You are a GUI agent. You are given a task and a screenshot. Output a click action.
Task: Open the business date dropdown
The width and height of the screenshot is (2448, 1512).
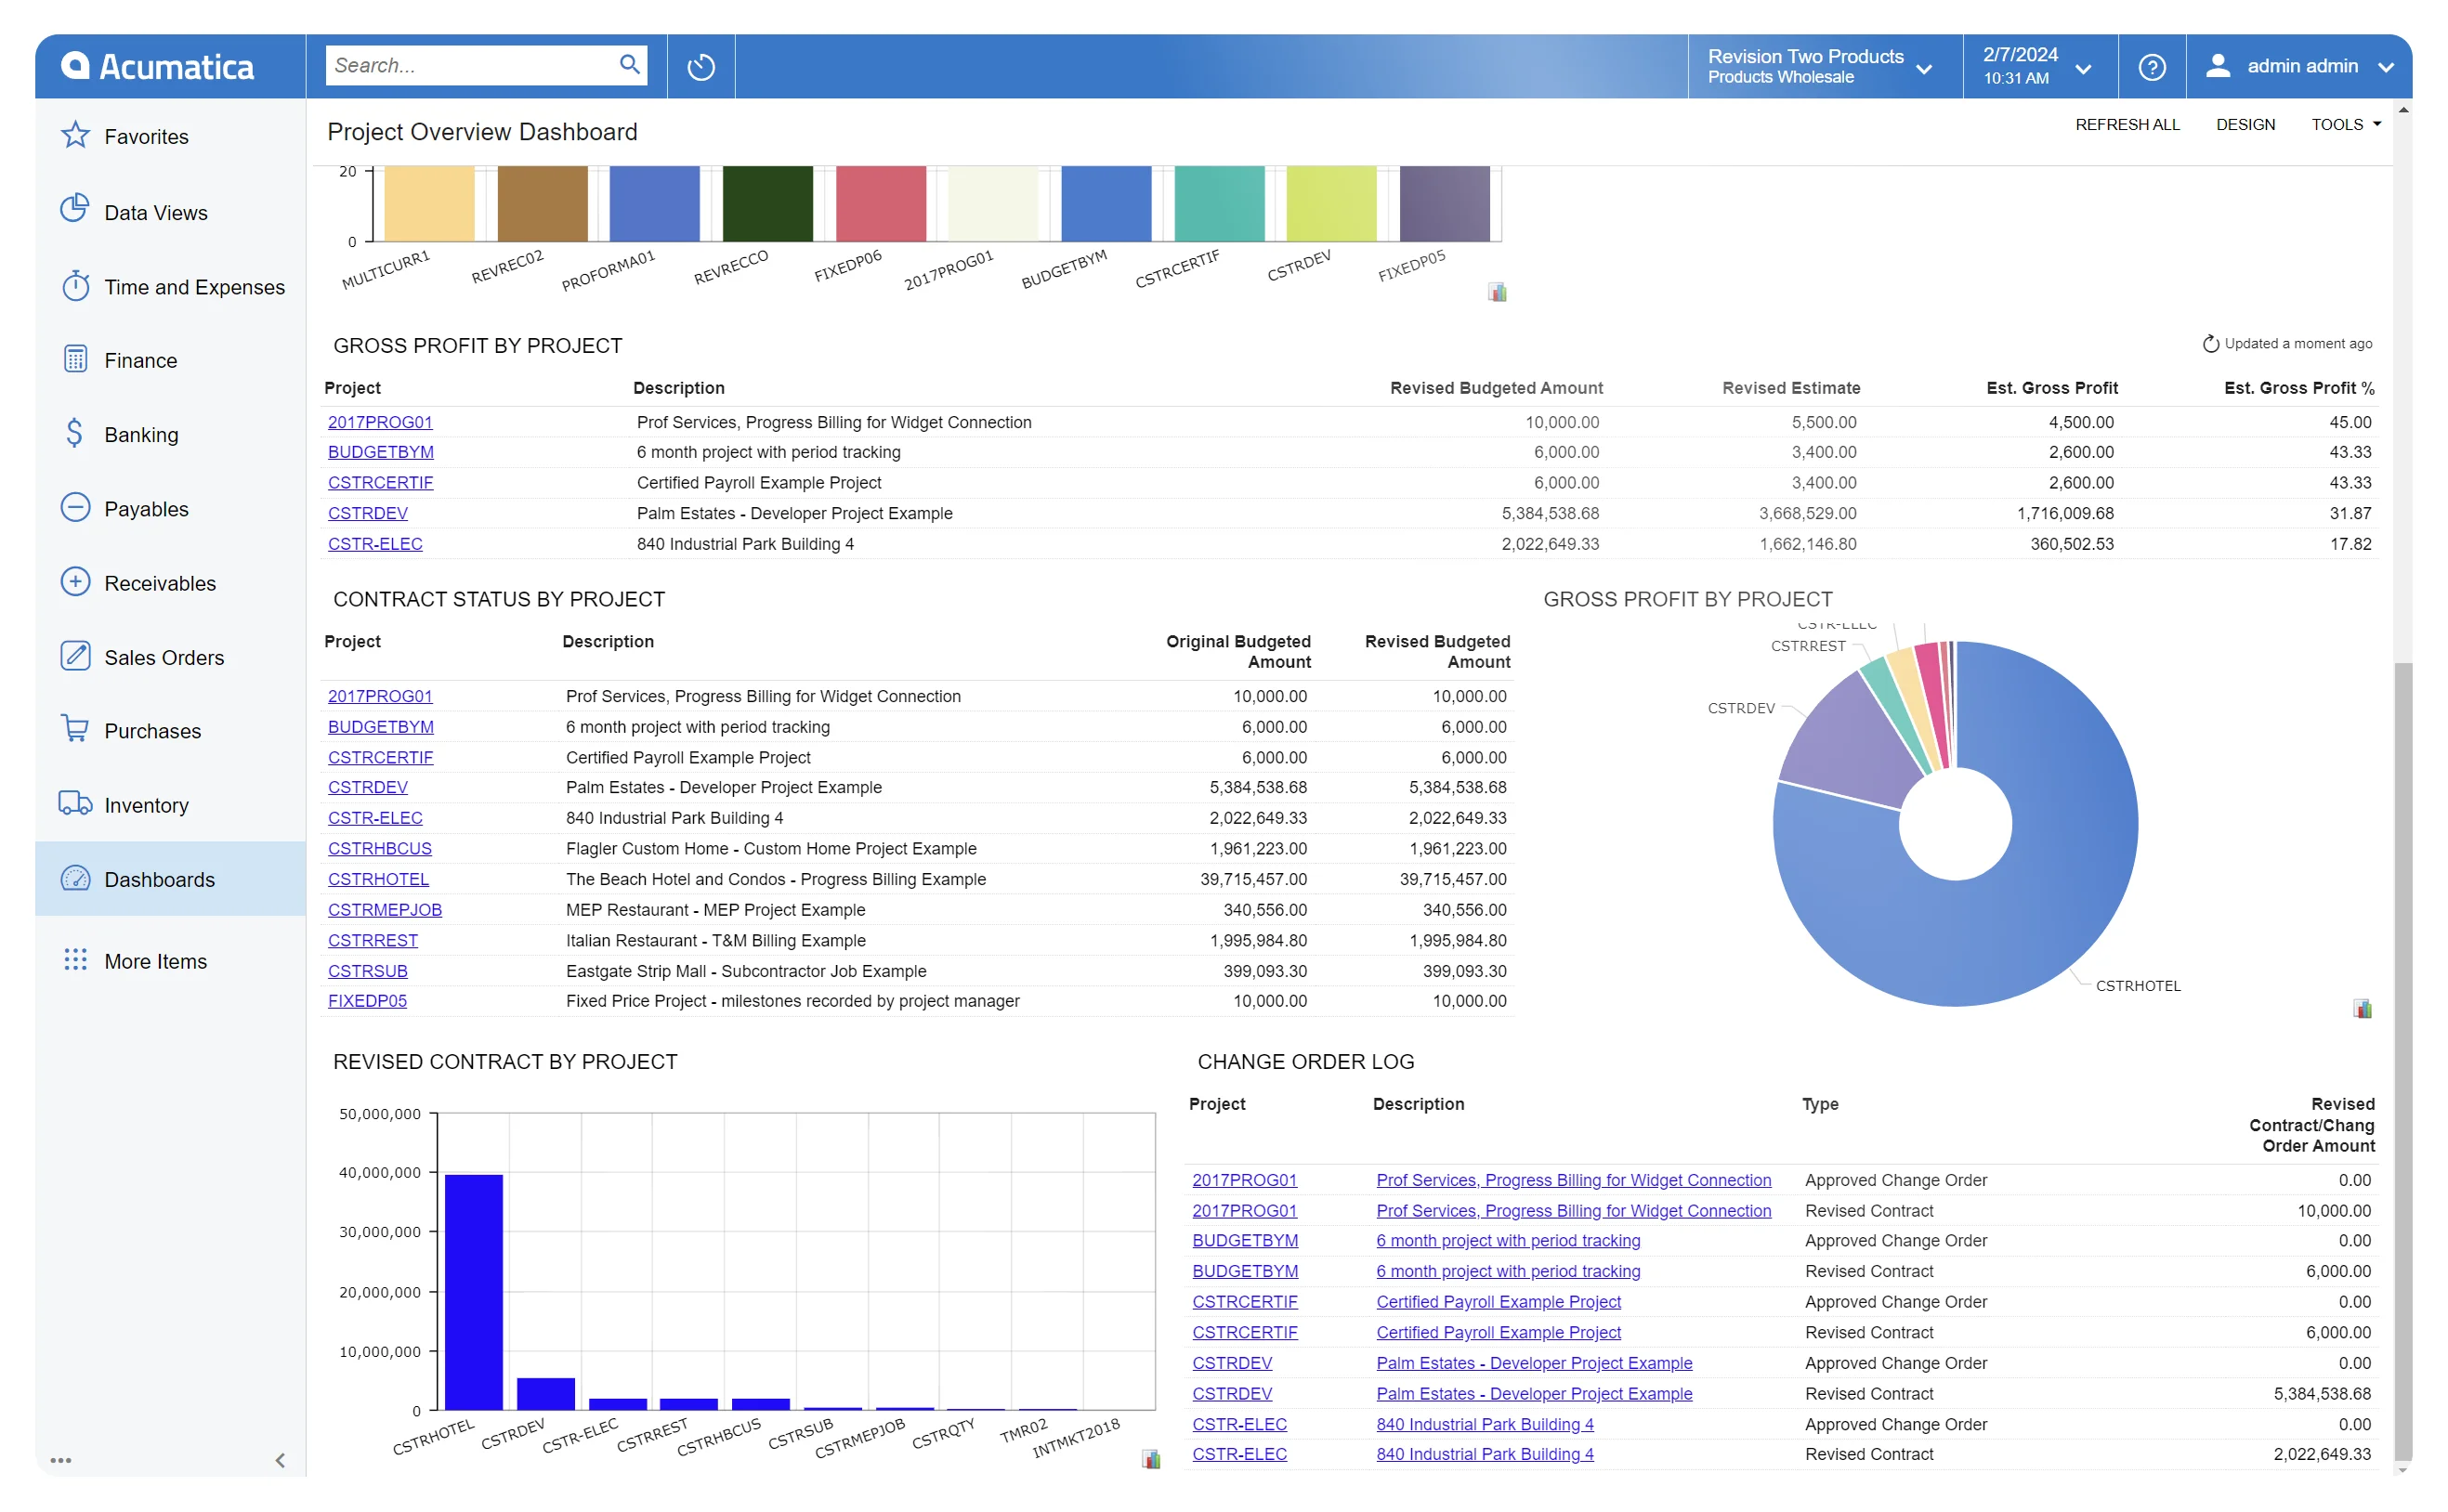(x=2083, y=68)
